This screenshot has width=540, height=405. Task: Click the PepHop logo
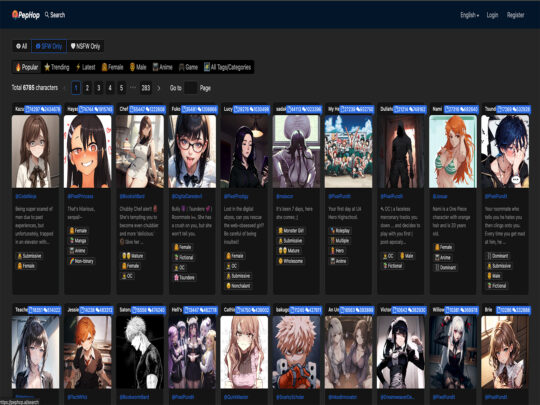point(26,15)
